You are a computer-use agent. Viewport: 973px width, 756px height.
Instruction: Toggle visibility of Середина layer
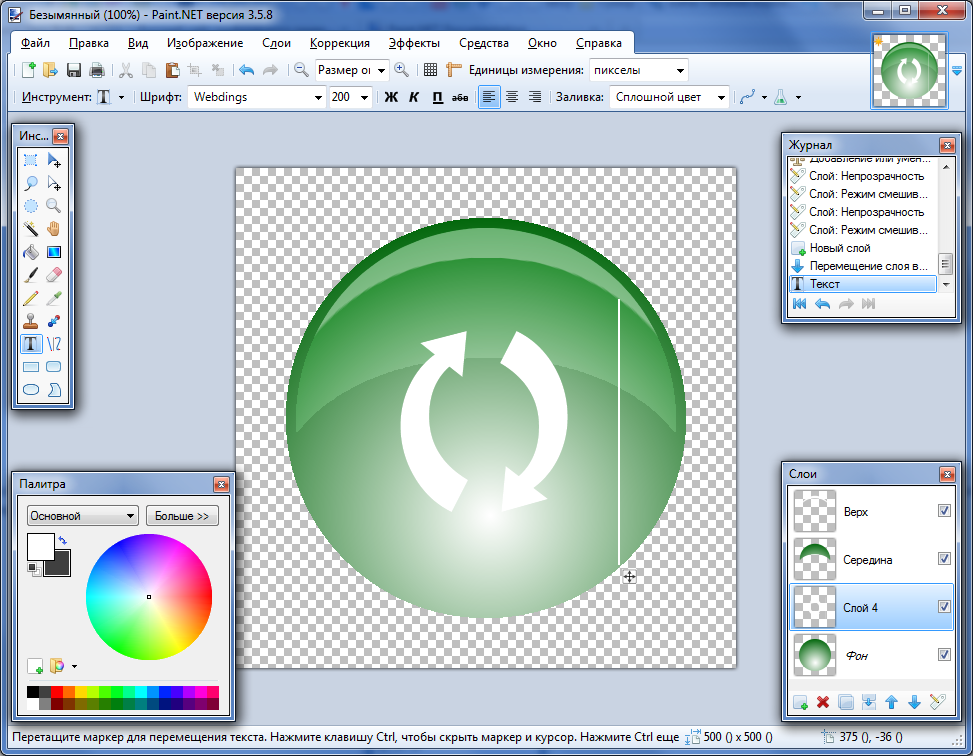click(x=944, y=559)
